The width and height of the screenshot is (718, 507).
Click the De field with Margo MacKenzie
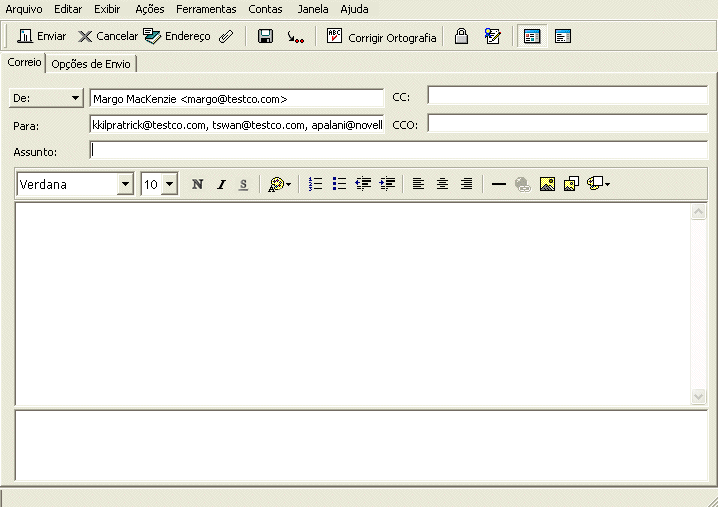coord(236,98)
